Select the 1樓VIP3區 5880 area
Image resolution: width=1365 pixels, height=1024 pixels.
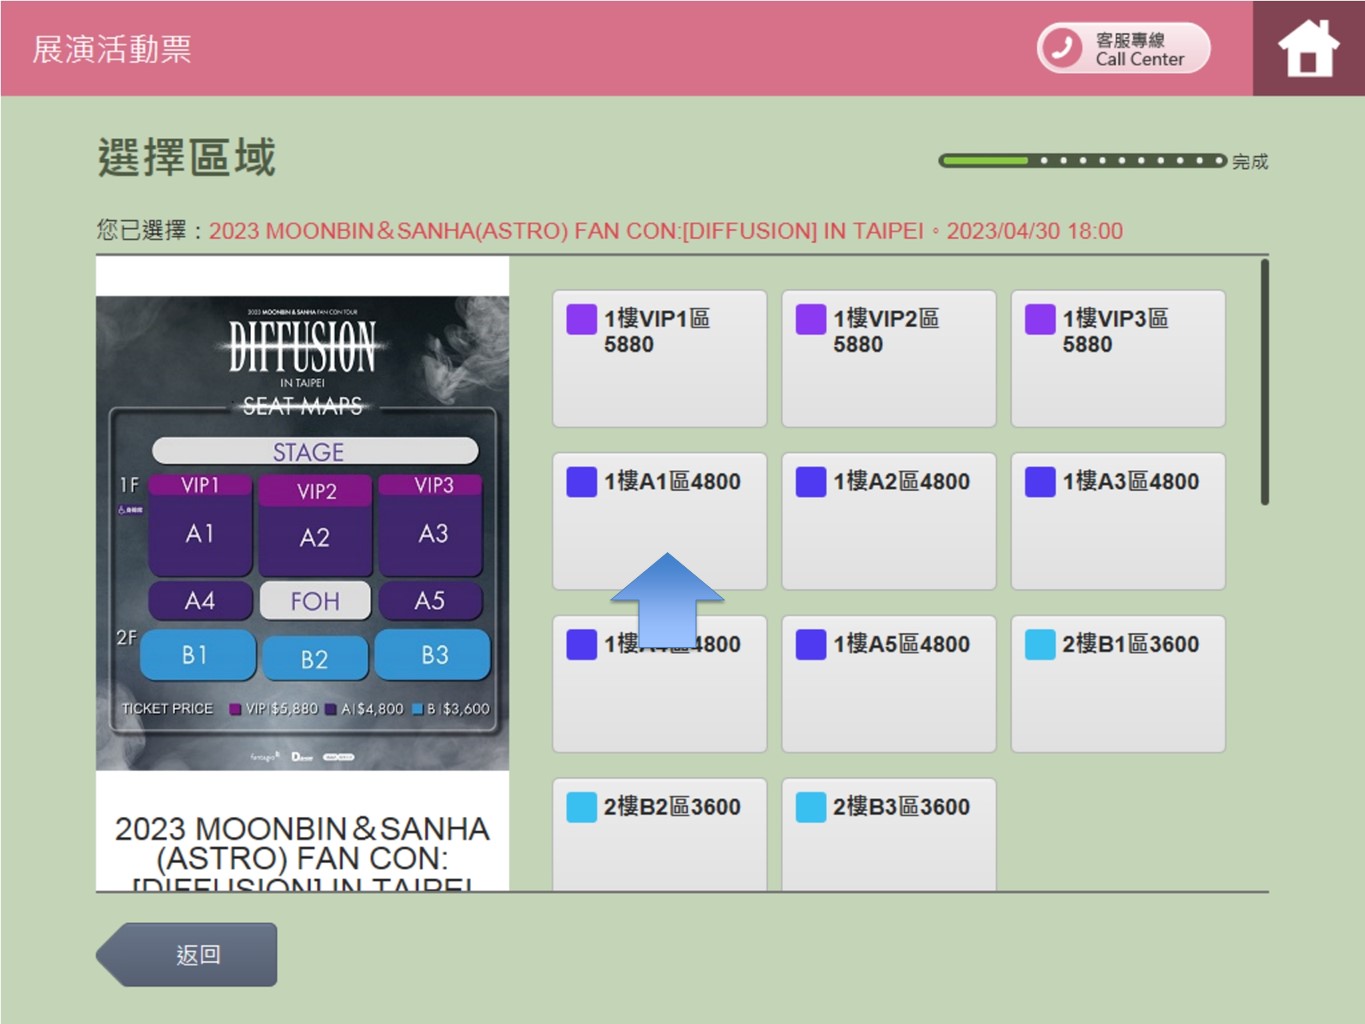1118,359
